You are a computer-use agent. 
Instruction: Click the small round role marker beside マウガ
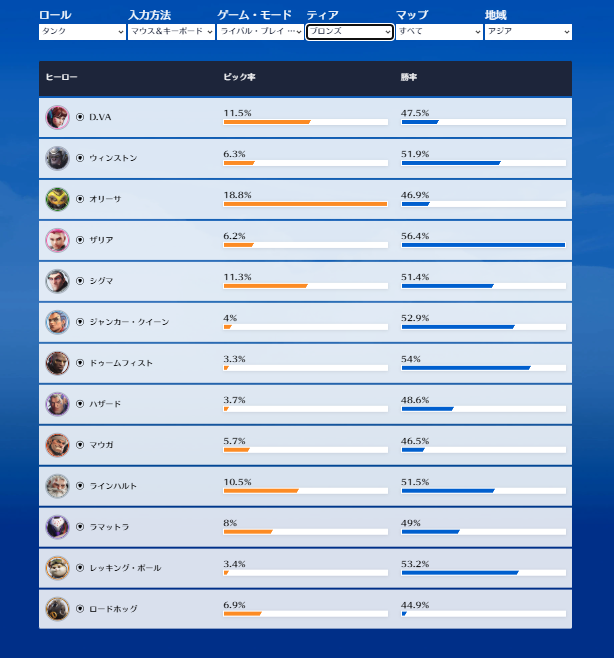(x=80, y=445)
